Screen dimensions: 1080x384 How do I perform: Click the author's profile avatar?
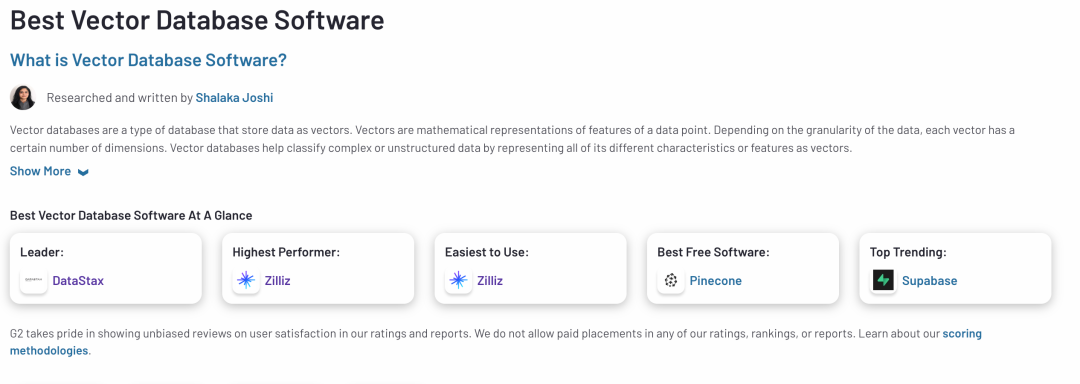tap(23, 98)
